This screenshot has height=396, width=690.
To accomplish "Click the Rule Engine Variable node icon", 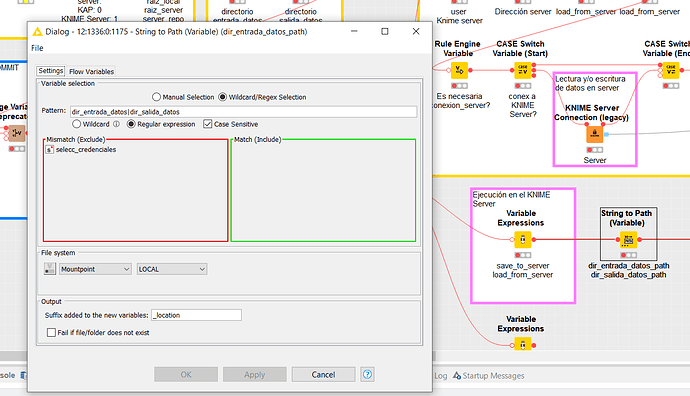I will 459,70.
